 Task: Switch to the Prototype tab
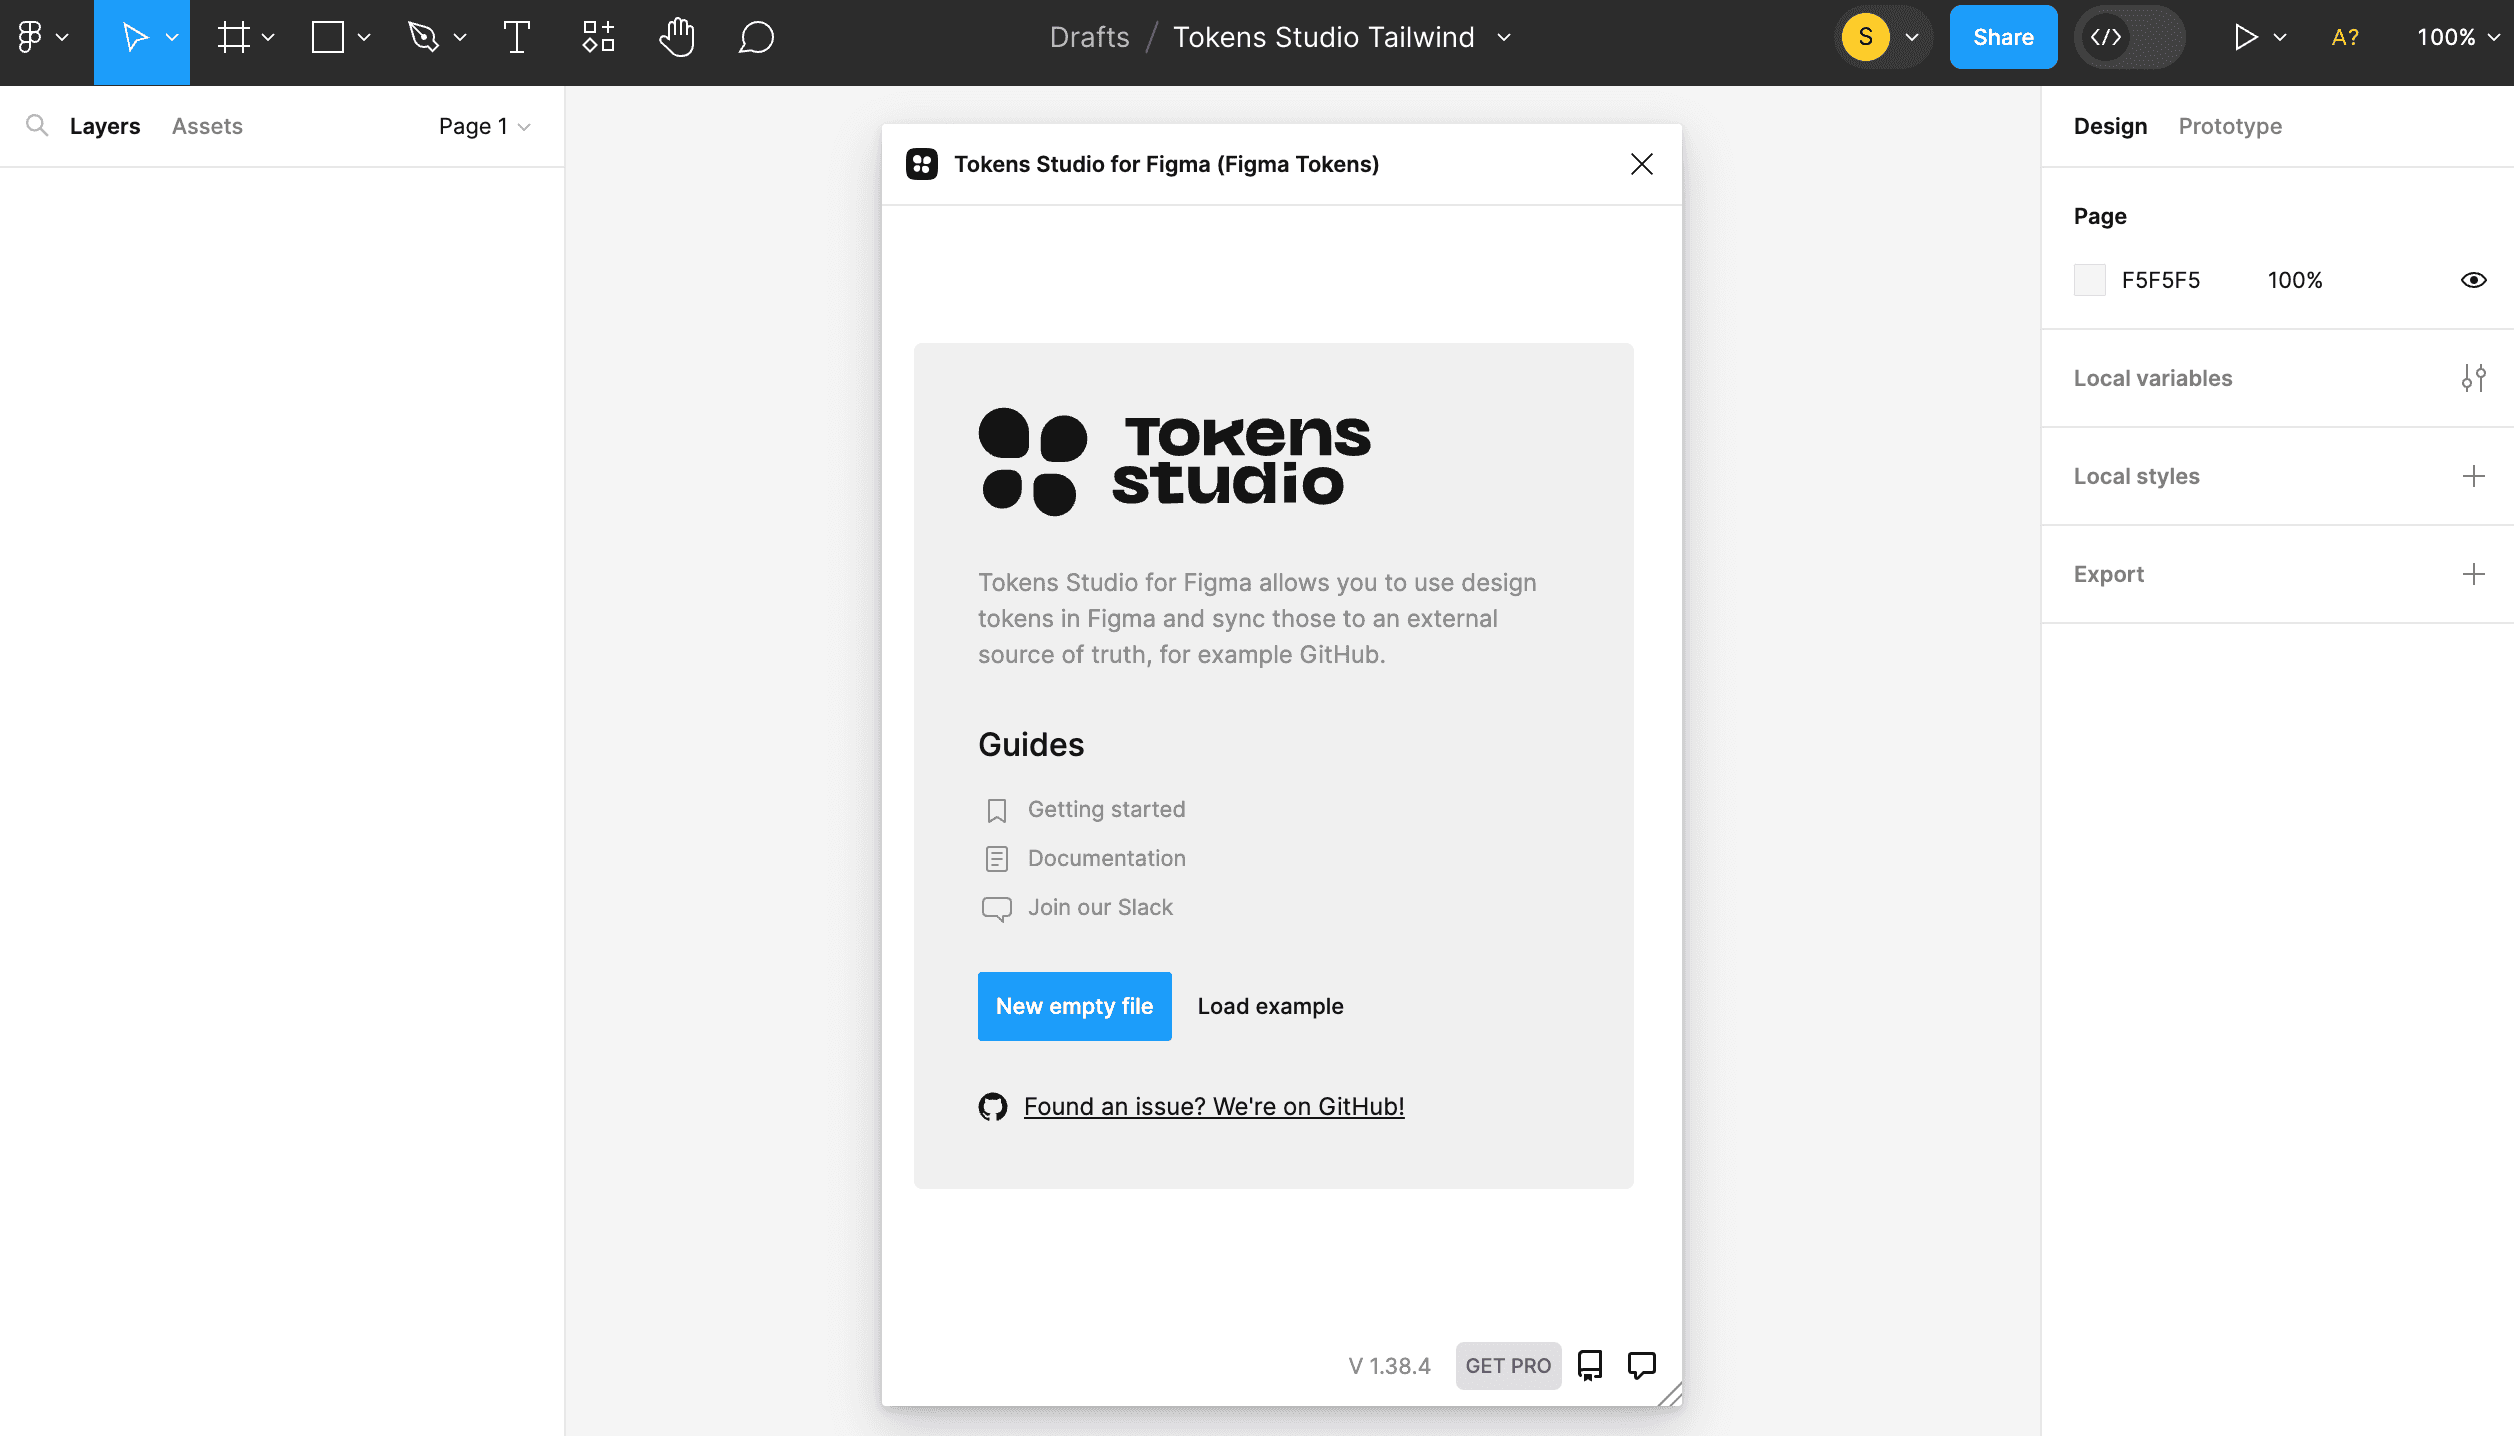coord(2230,126)
